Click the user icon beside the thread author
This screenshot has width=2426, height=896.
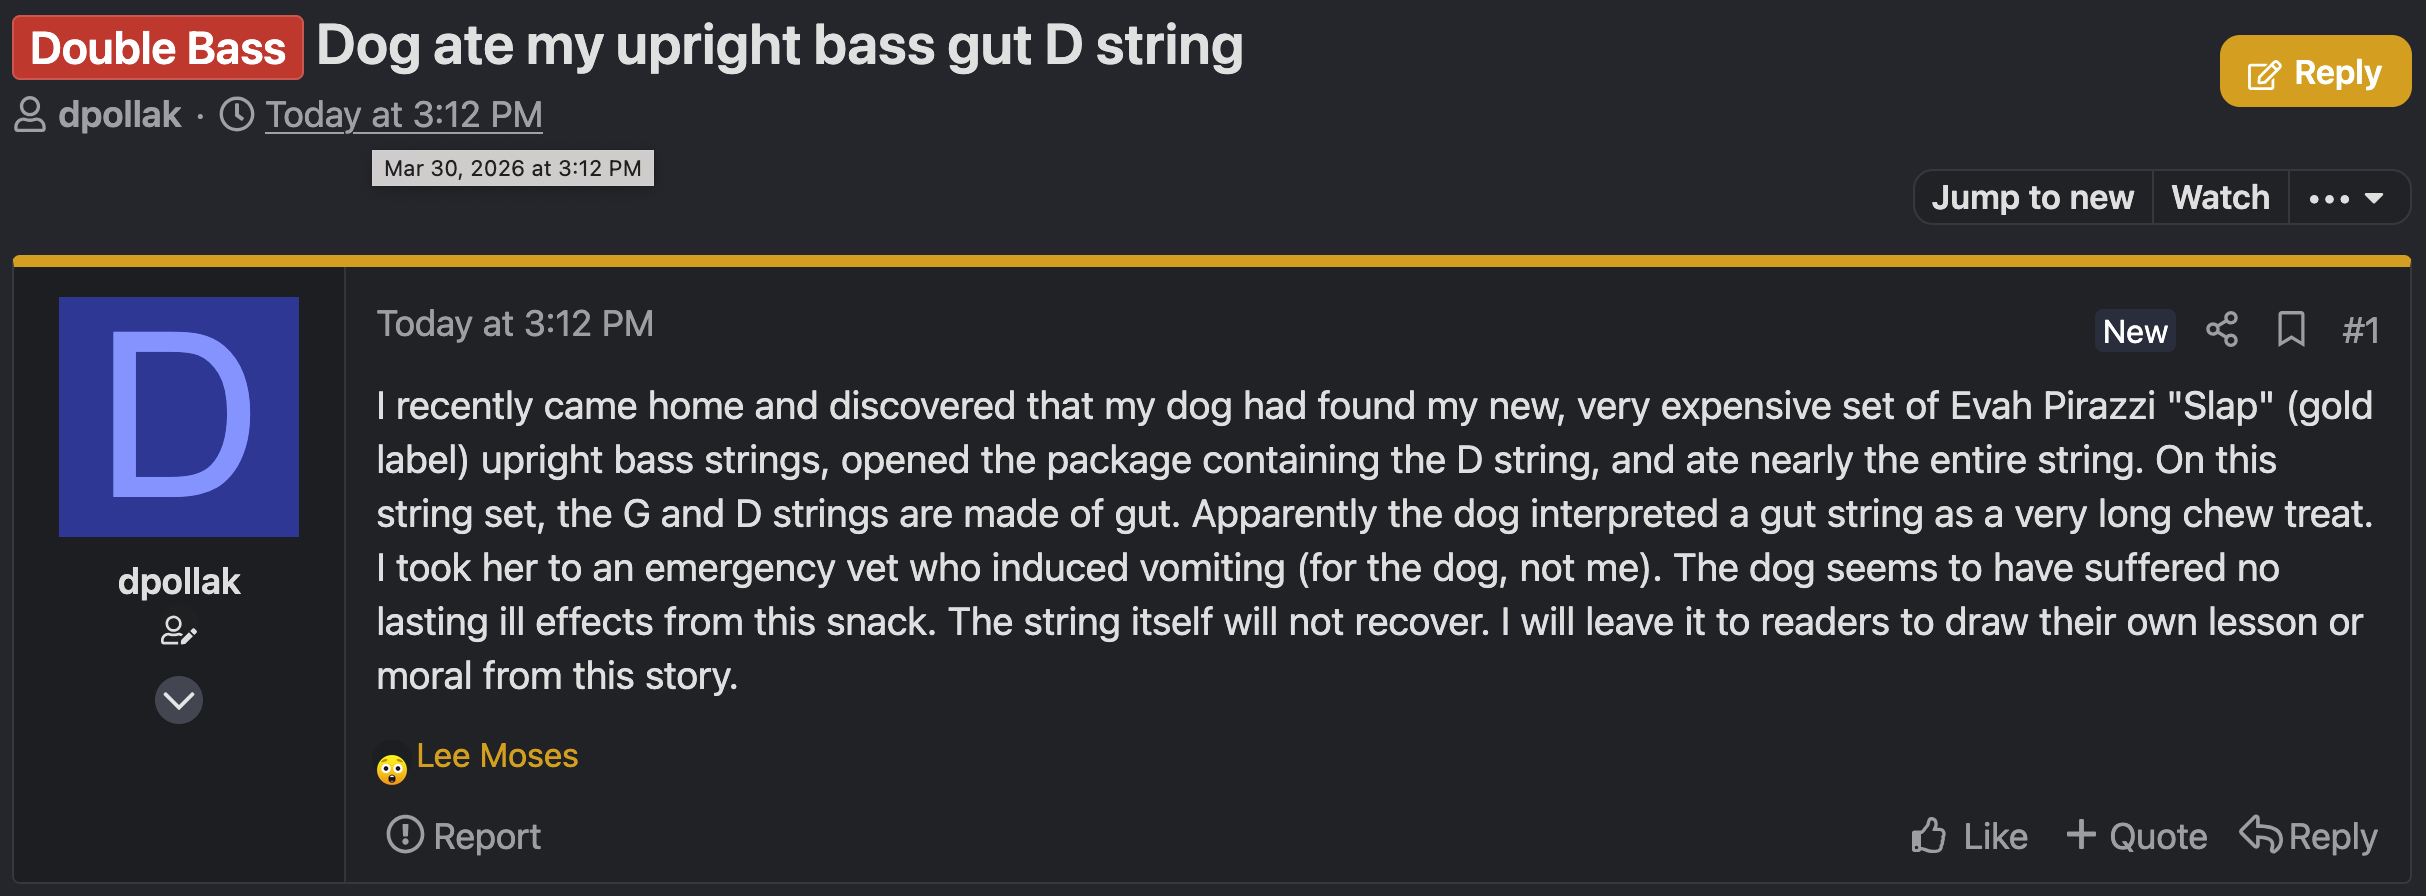coord(30,115)
